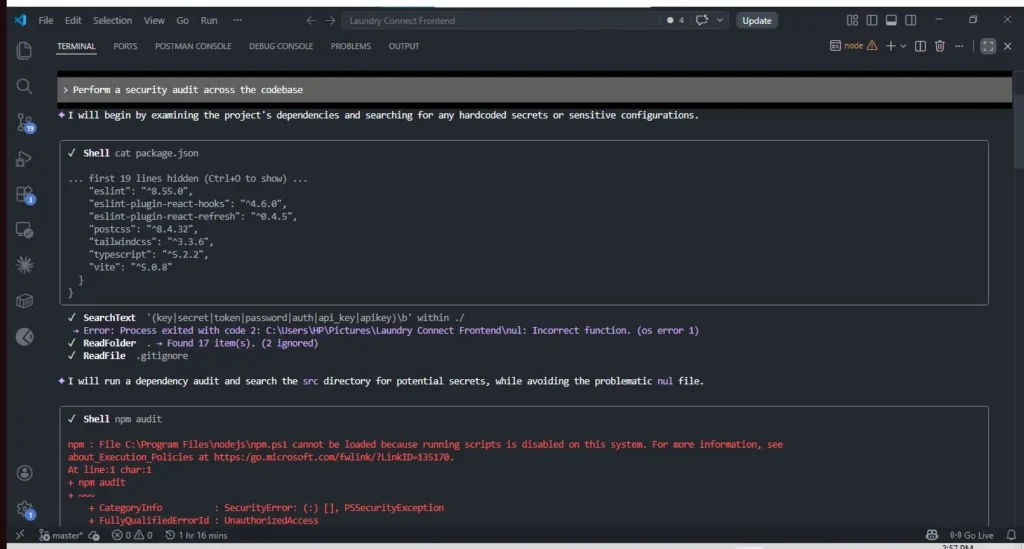The image size is (1024, 549).
Task: Open remote window indicator in status bar
Action: pos(20,535)
